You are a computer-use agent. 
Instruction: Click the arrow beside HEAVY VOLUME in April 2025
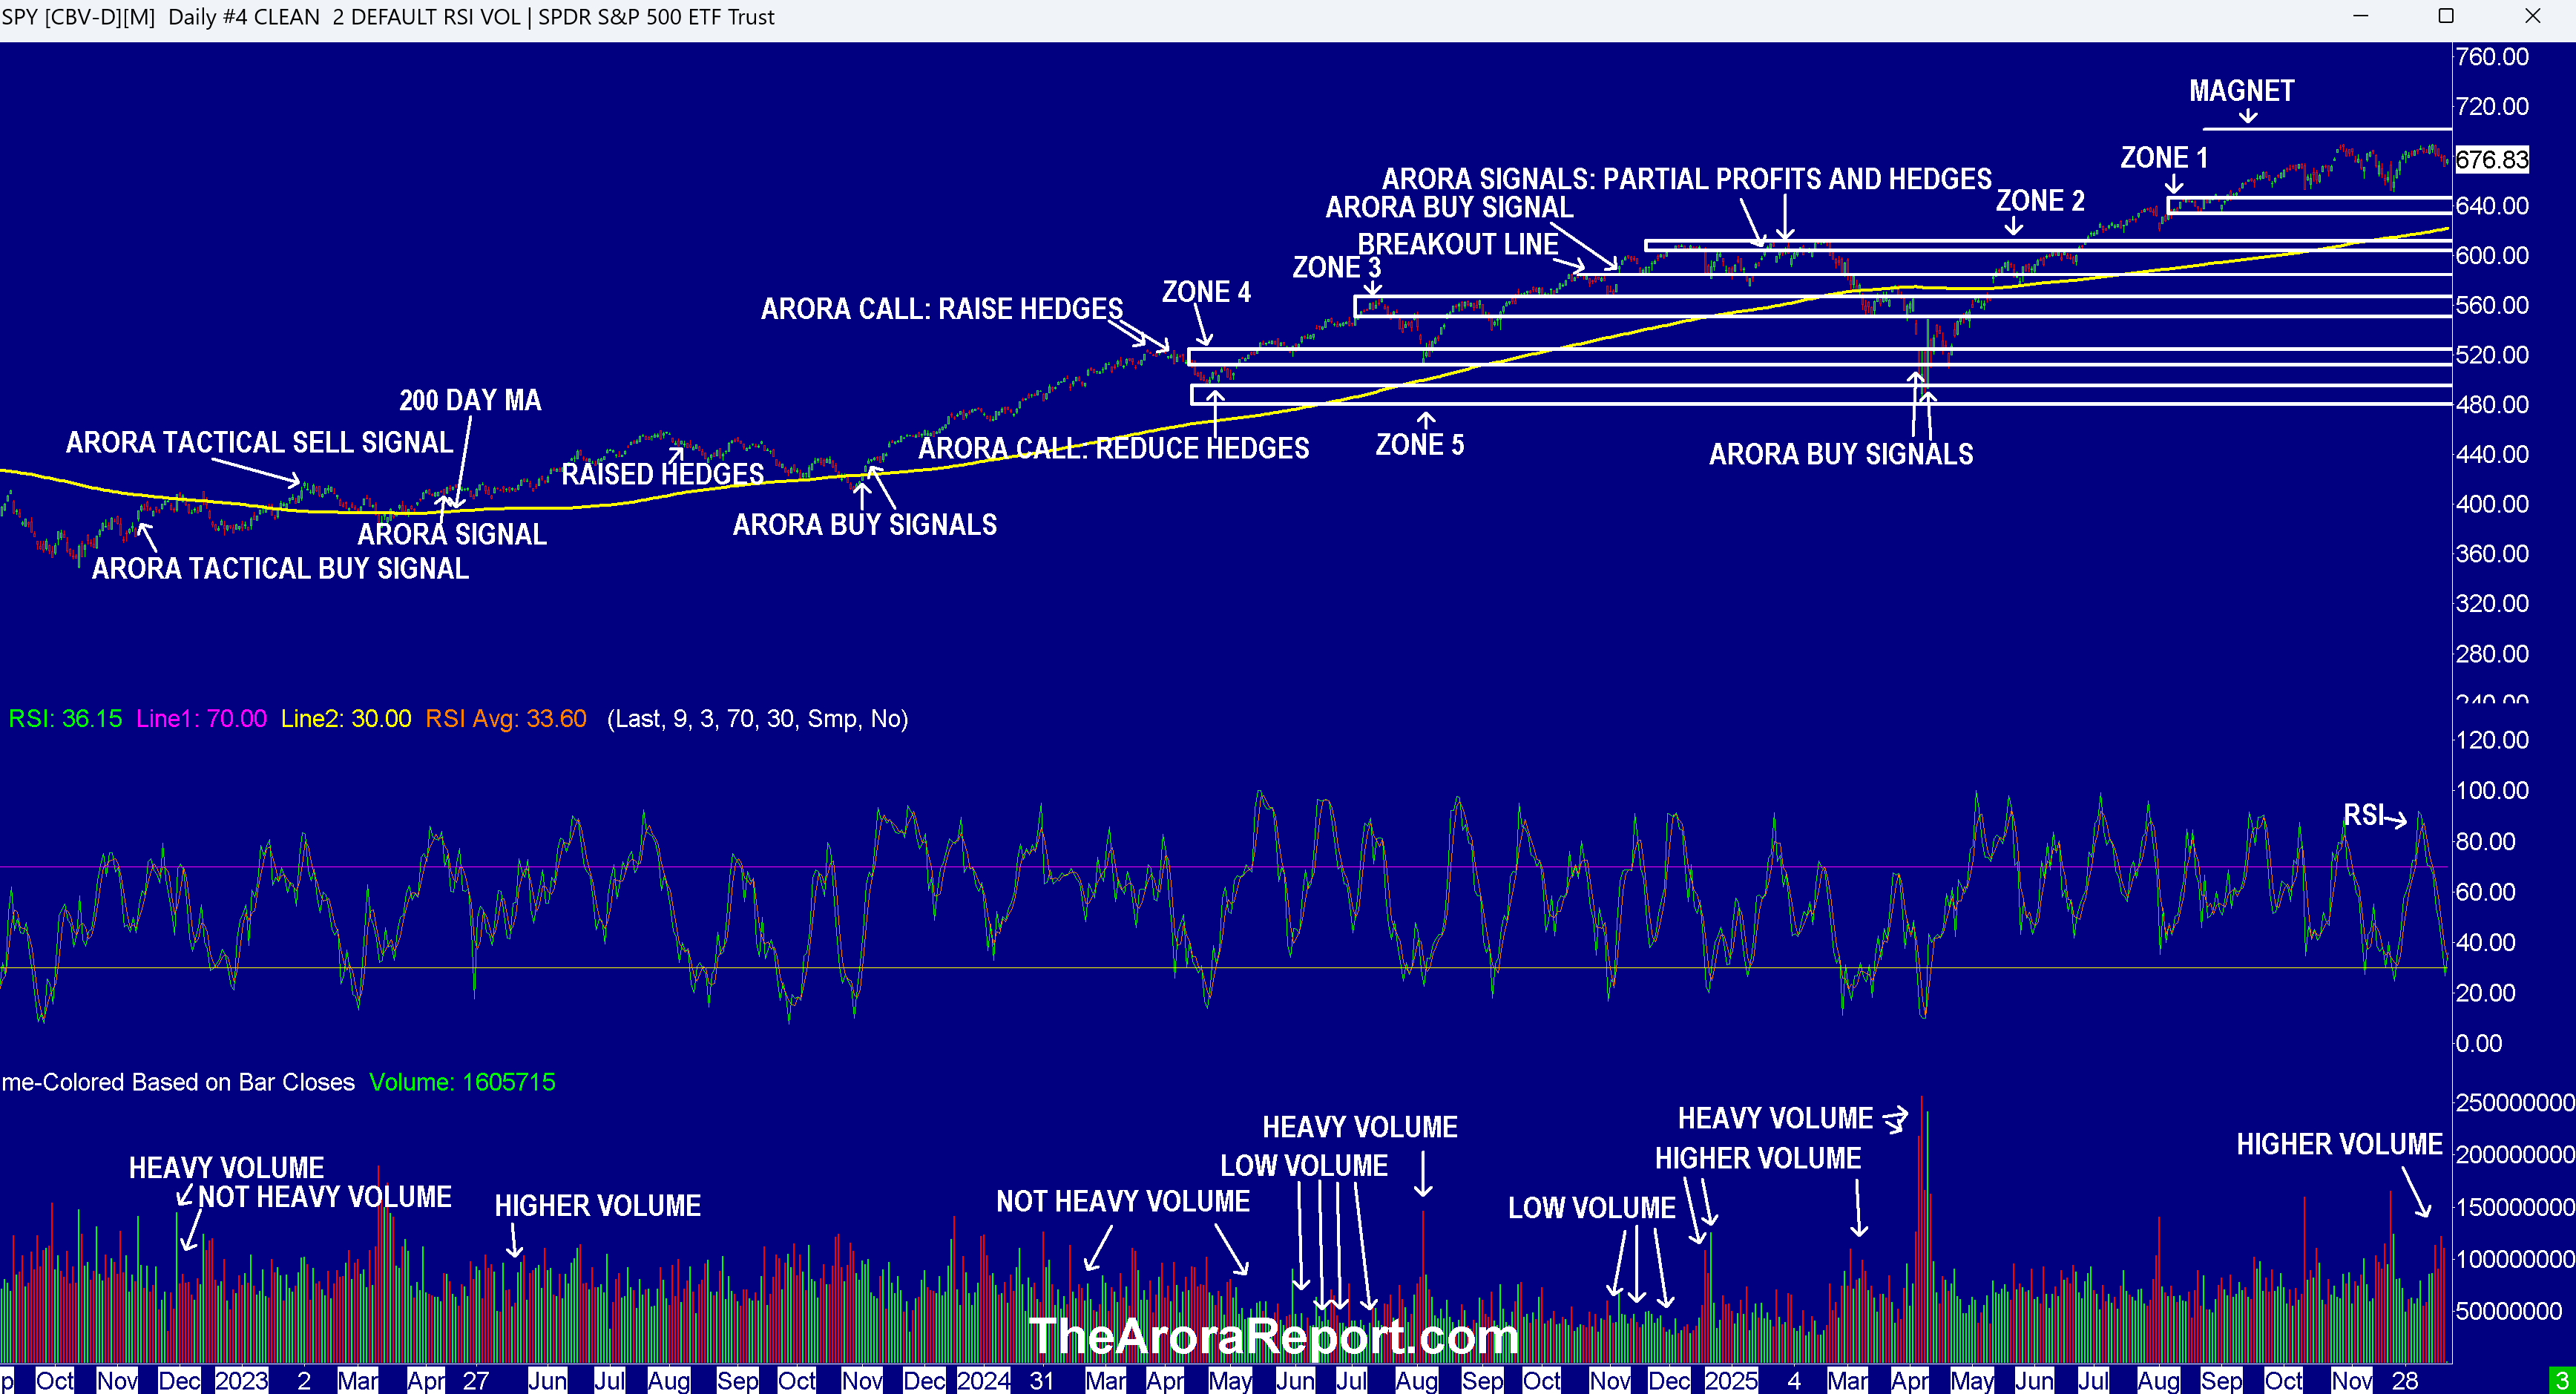(1896, 1119)
